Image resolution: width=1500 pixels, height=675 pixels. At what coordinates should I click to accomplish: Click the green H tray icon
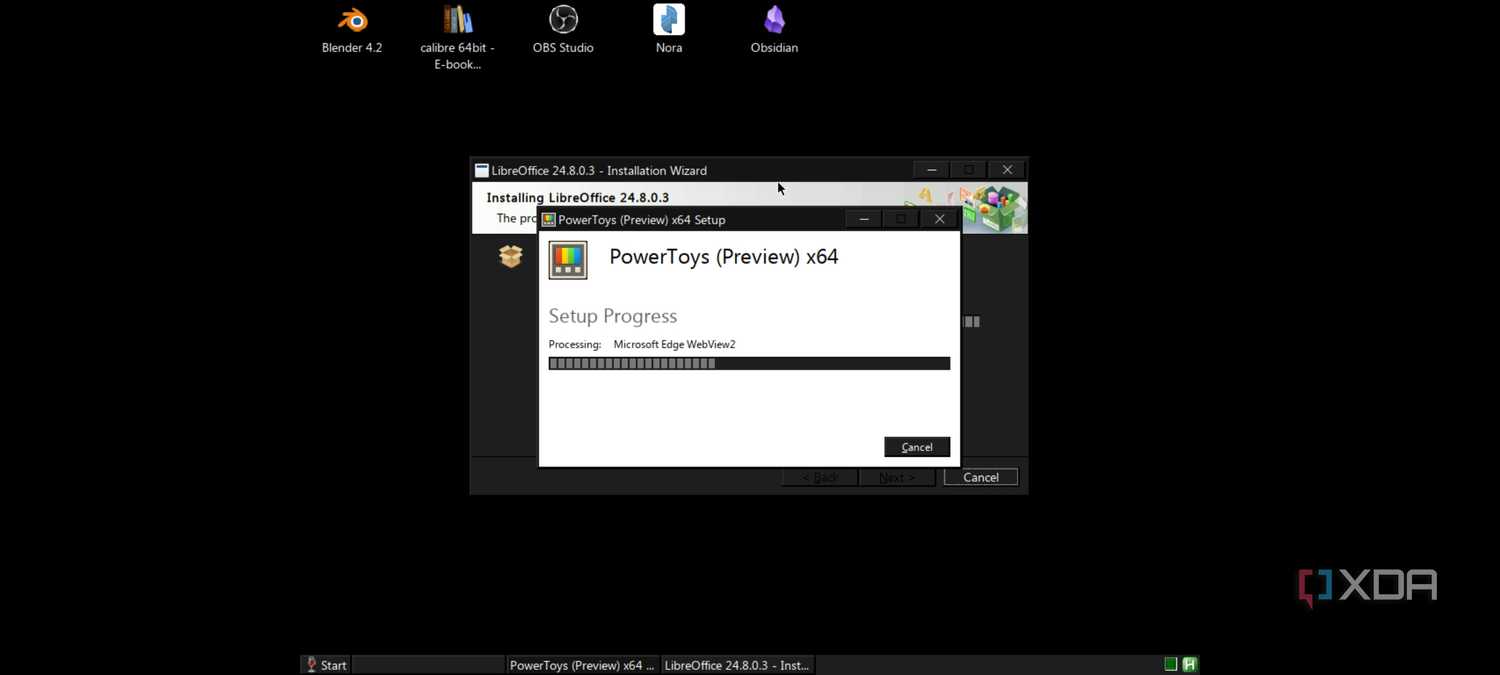click(1189, 664)
